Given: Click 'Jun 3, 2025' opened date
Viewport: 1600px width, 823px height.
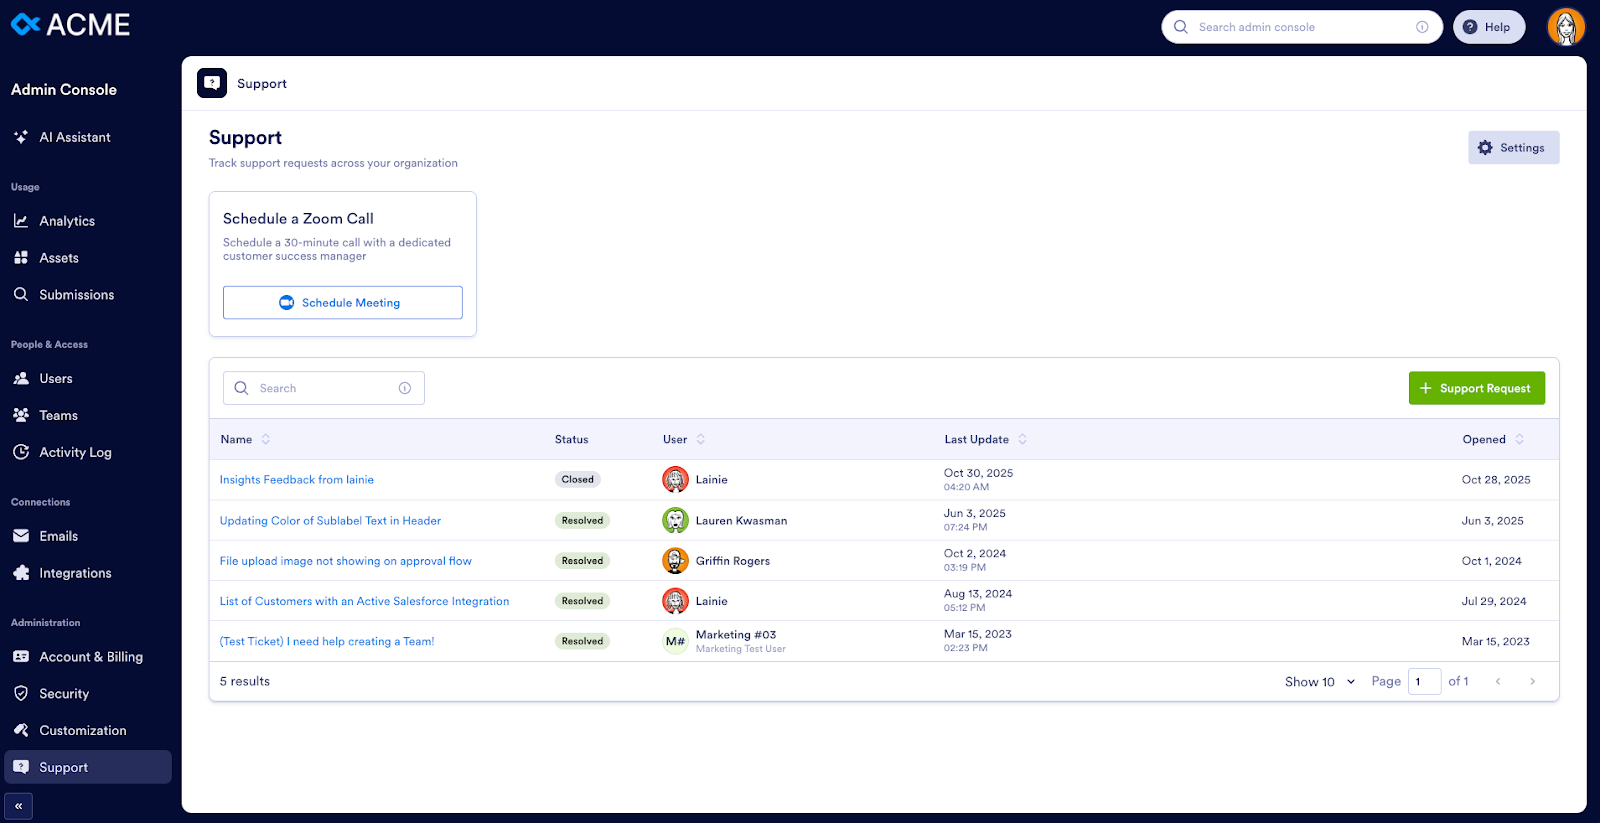Looking at the screenshot, I should tap(1493, 521).
